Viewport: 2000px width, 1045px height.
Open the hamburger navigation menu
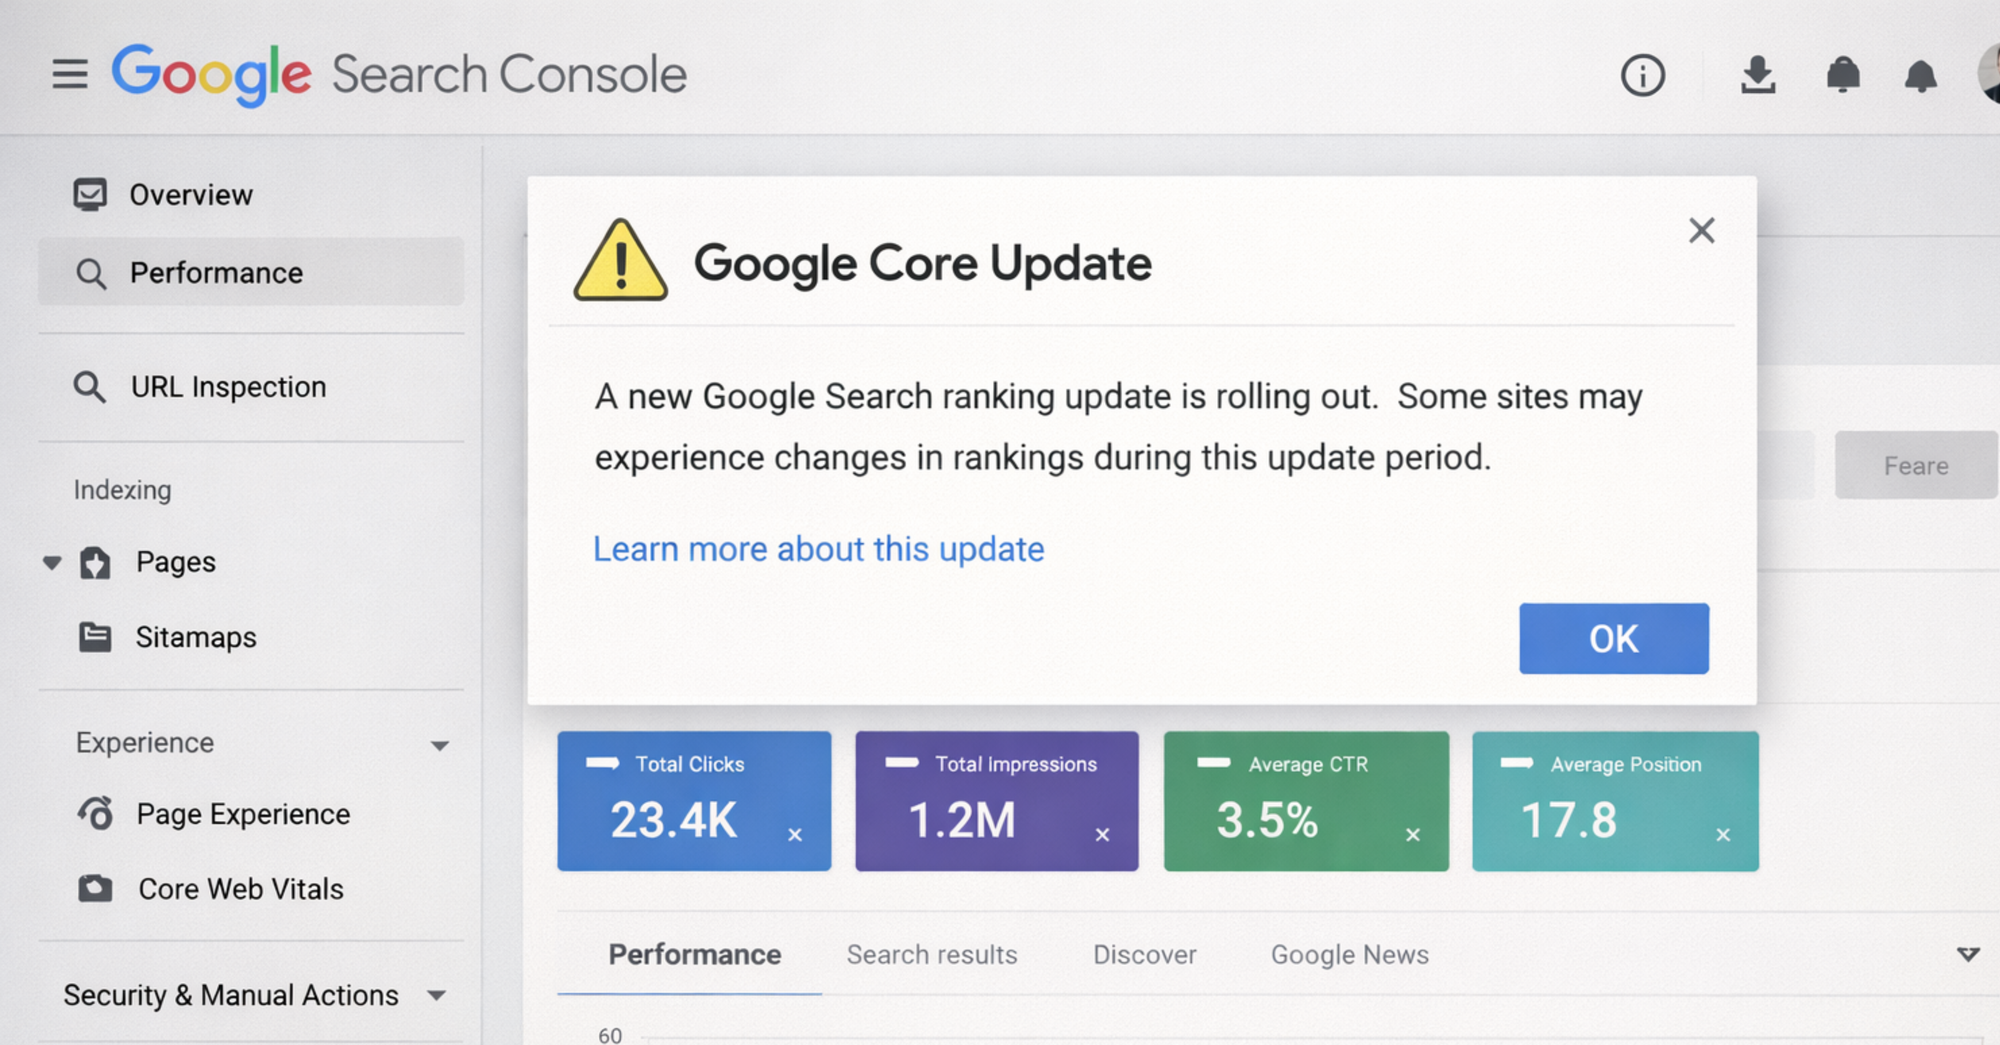[69, 73]
